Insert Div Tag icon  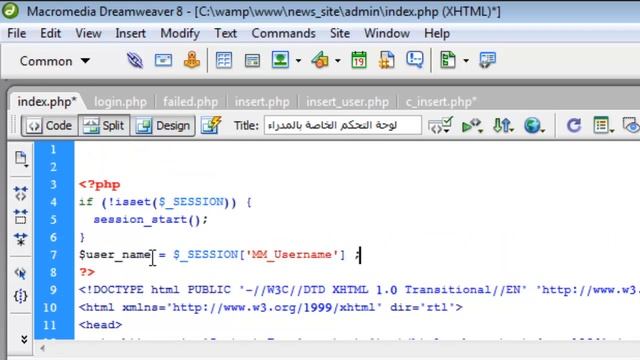click(x=252, y=61)
